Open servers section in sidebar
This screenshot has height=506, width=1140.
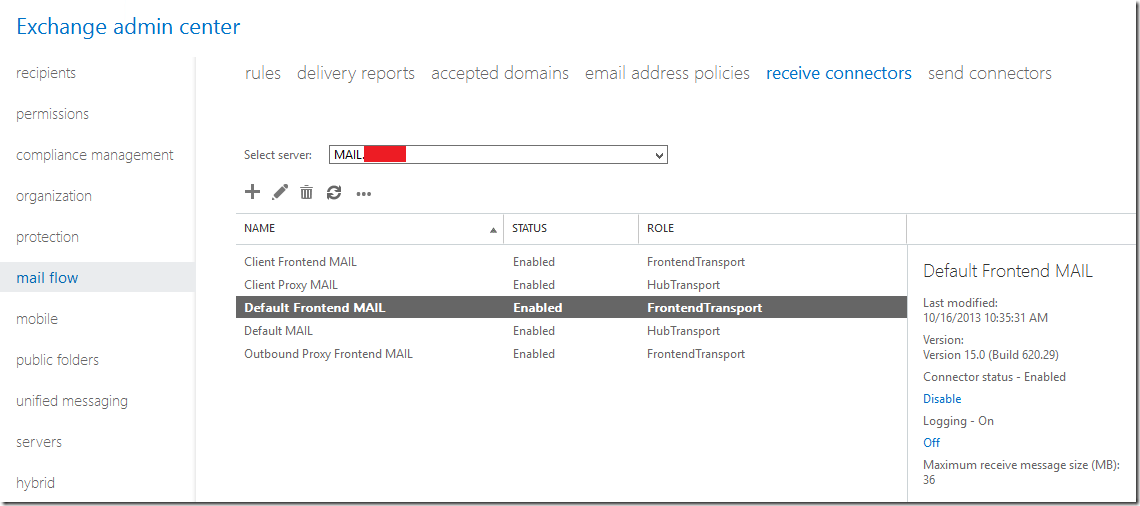coord(39,442)
